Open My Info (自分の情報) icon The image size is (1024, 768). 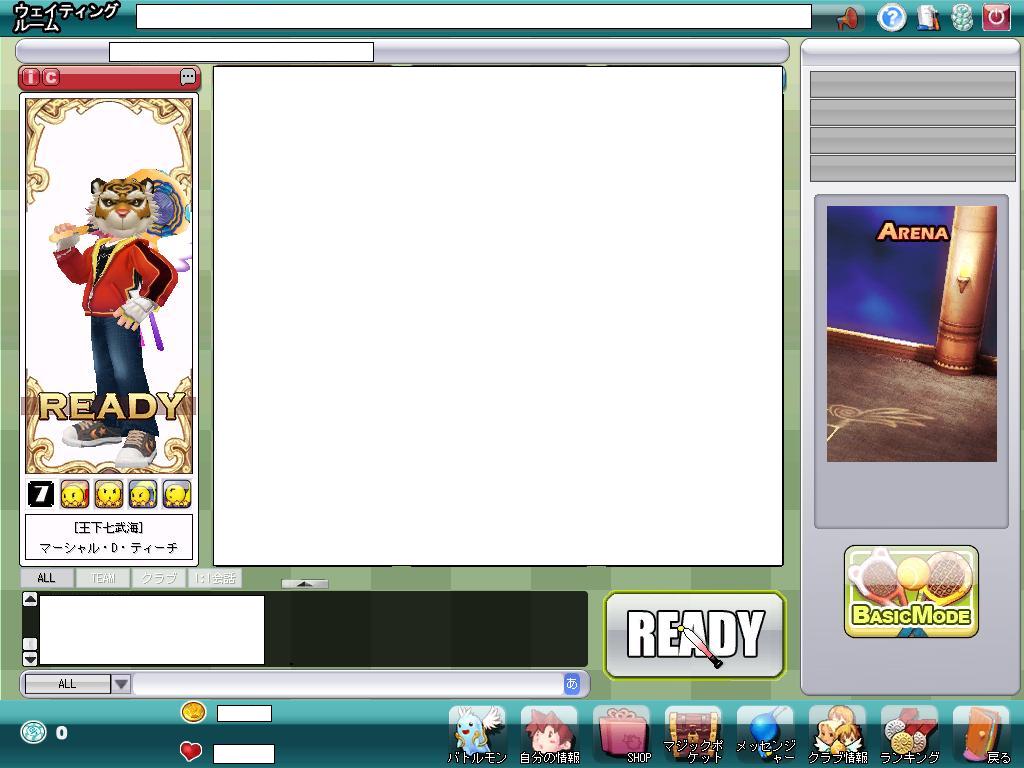click(549, 734)
